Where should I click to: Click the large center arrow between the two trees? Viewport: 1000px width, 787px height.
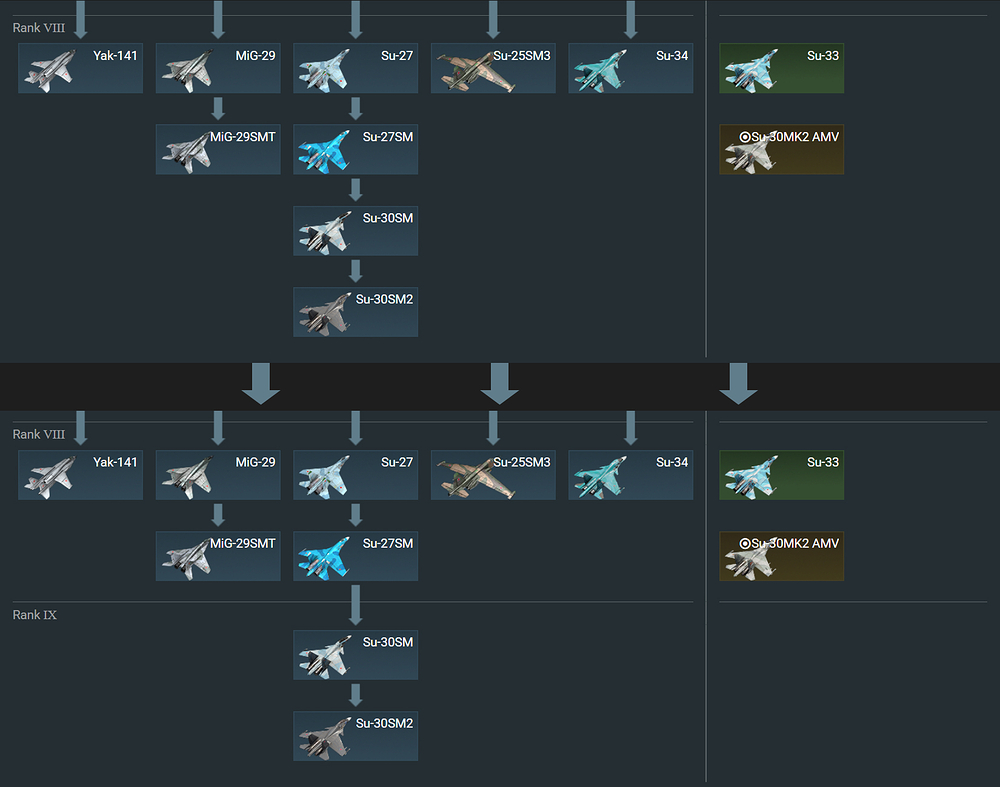(x=499, y=383)
